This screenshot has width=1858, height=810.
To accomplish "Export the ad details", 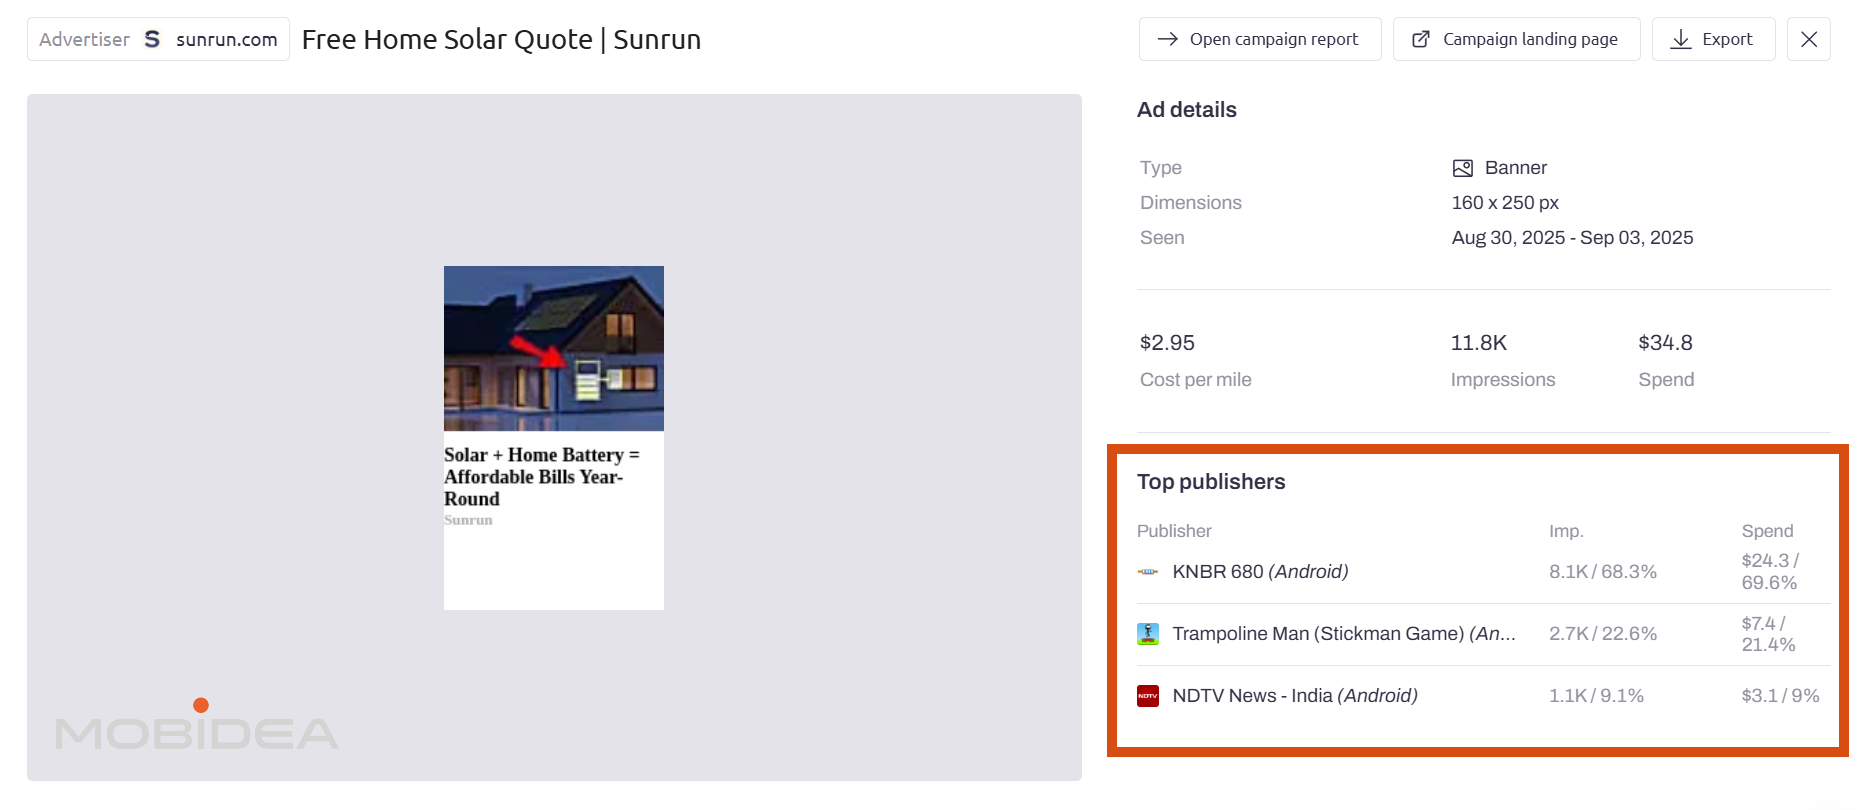I will pyautogui.click(x=1713, y=39).
